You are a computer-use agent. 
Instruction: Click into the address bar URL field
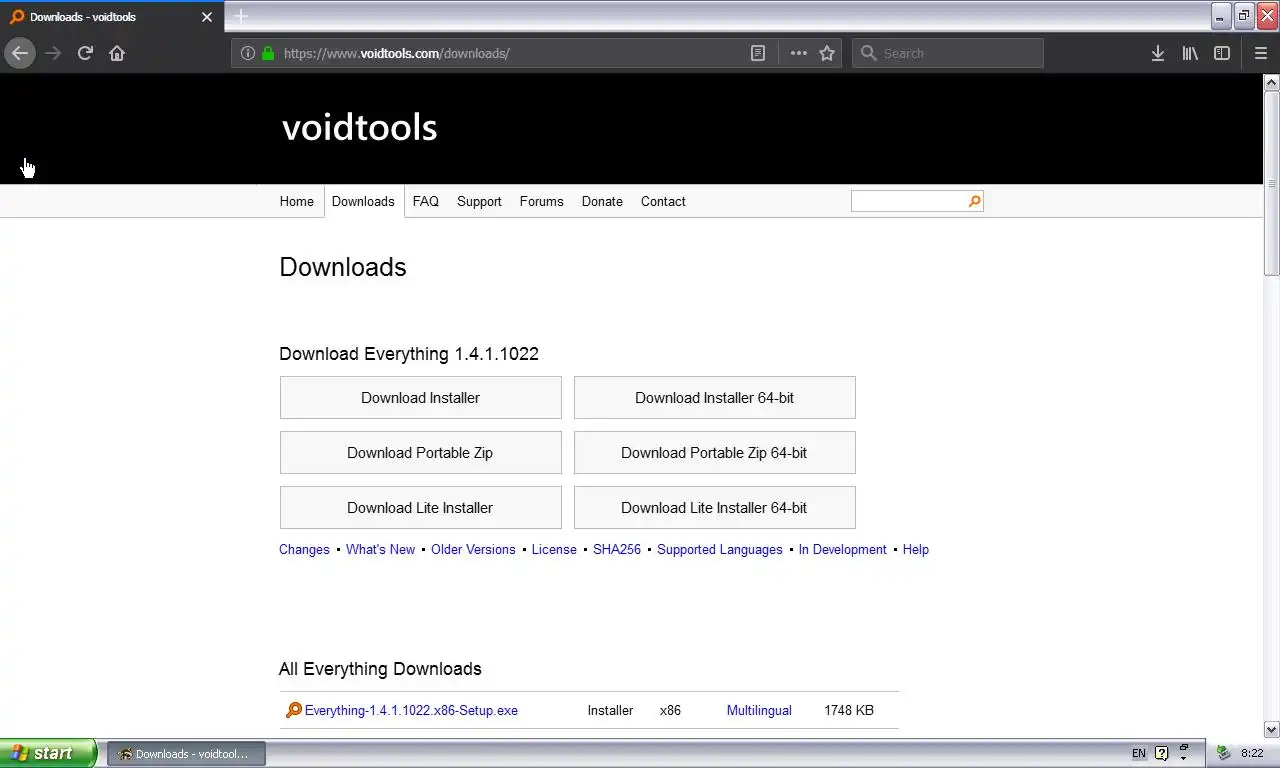pyautogui.click(x=510, y=53)
